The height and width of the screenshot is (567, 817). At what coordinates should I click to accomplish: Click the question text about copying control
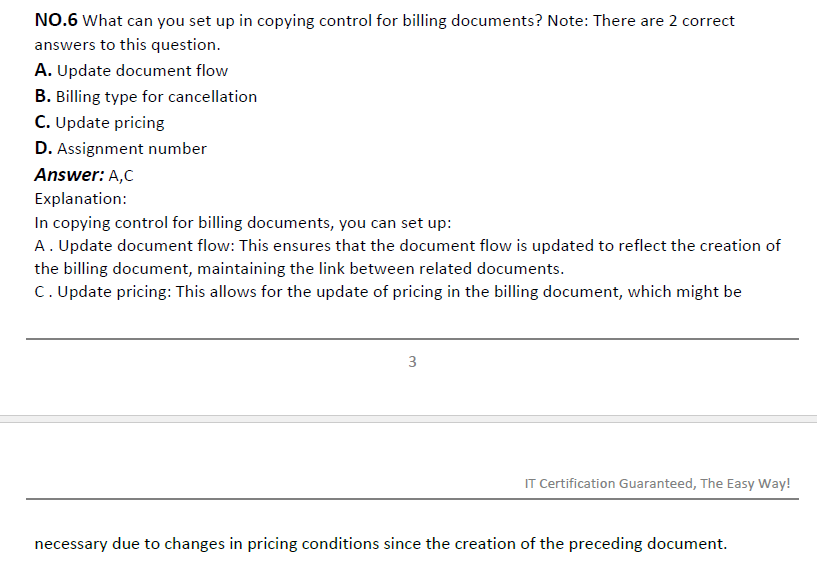[385, 32]
